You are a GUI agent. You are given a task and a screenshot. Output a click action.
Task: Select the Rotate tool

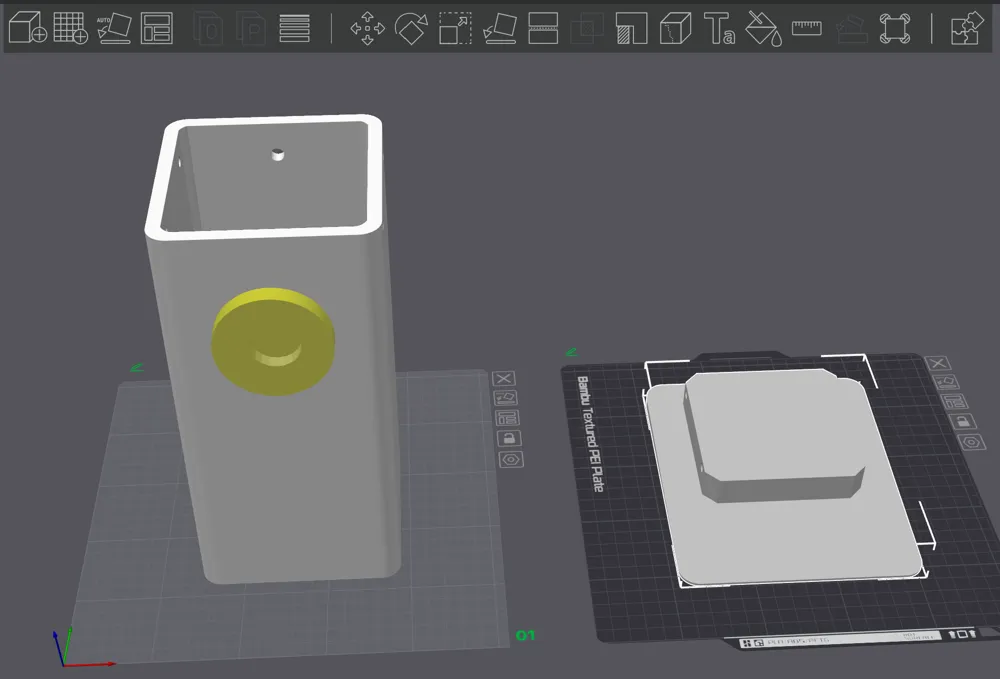[x=411, y=29]
